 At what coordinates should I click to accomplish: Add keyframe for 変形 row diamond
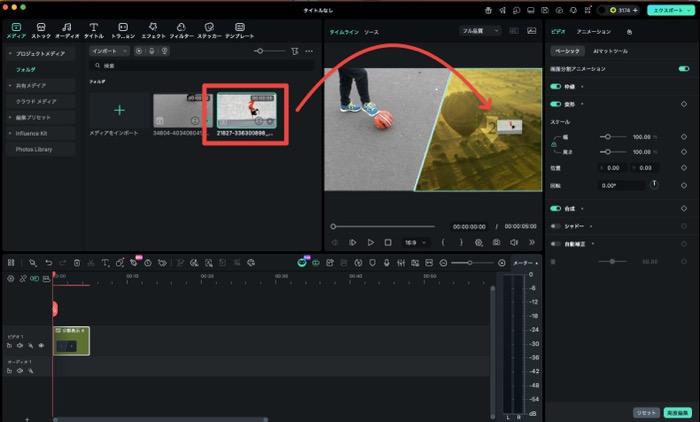point(684,104)
